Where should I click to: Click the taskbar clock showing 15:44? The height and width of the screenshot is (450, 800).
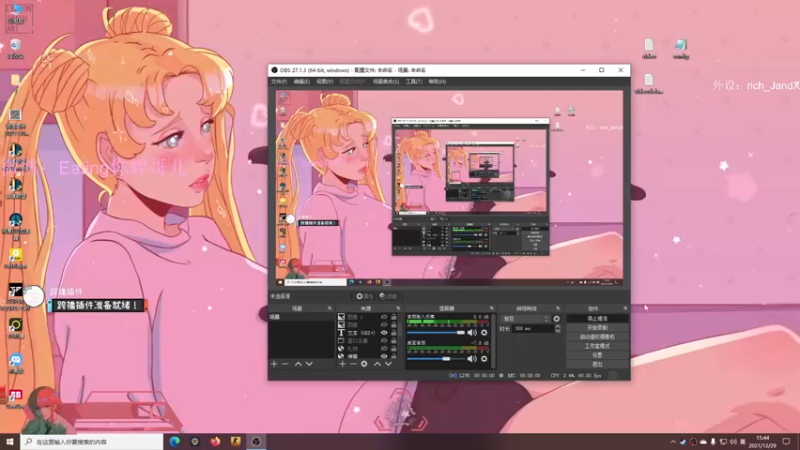coord(763,441)
